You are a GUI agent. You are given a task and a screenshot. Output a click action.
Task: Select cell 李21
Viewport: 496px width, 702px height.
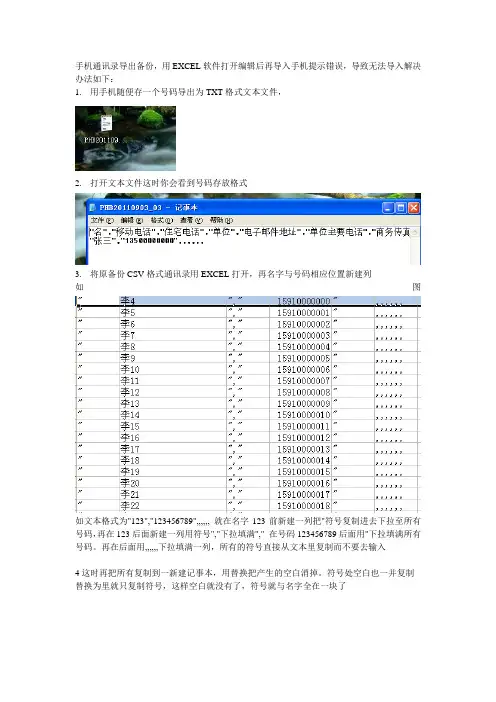pyautogui.click(x=173, y=494)
